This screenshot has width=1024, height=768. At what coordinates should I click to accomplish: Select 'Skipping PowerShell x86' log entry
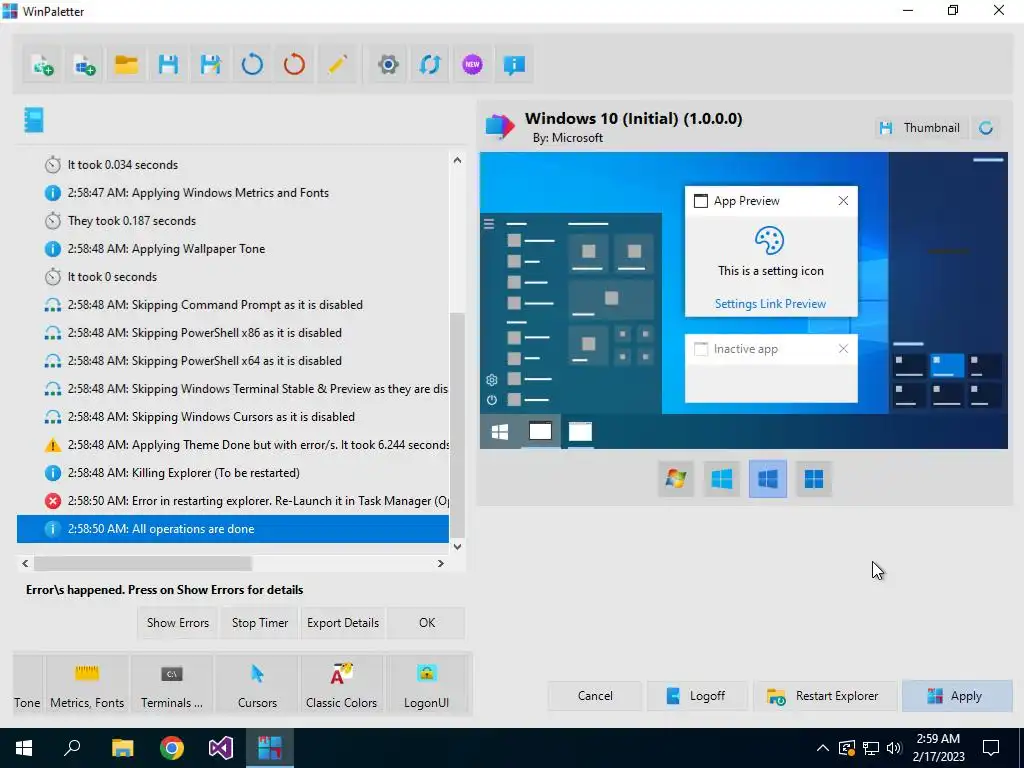tap(233, 333)
